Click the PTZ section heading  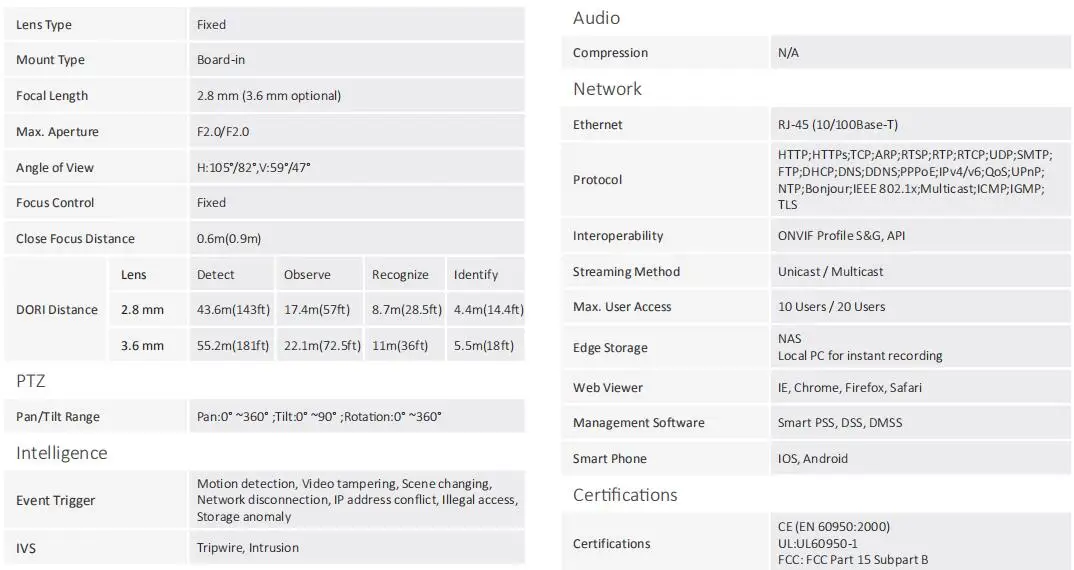31,381
